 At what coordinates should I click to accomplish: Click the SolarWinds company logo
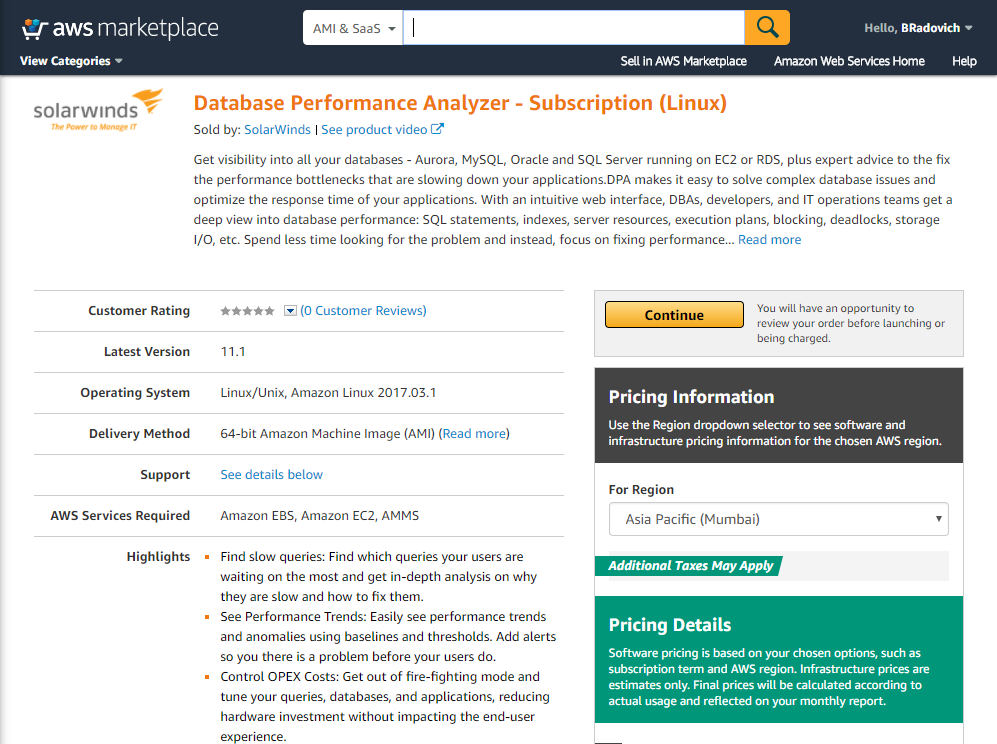coord(97,111)
